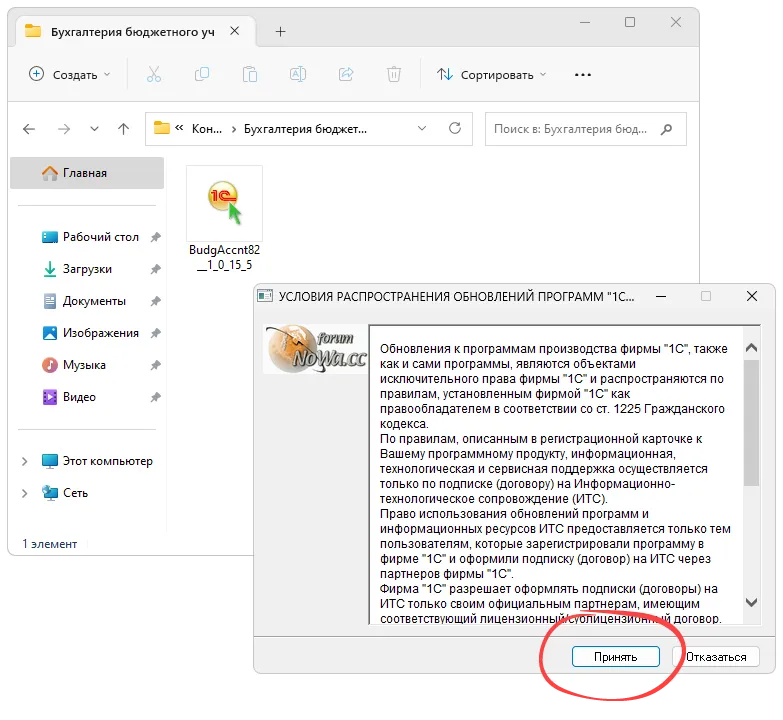Click the Share icon in Explorer toolbar
This screenshot has height=720, width=783.
(346, 74)
